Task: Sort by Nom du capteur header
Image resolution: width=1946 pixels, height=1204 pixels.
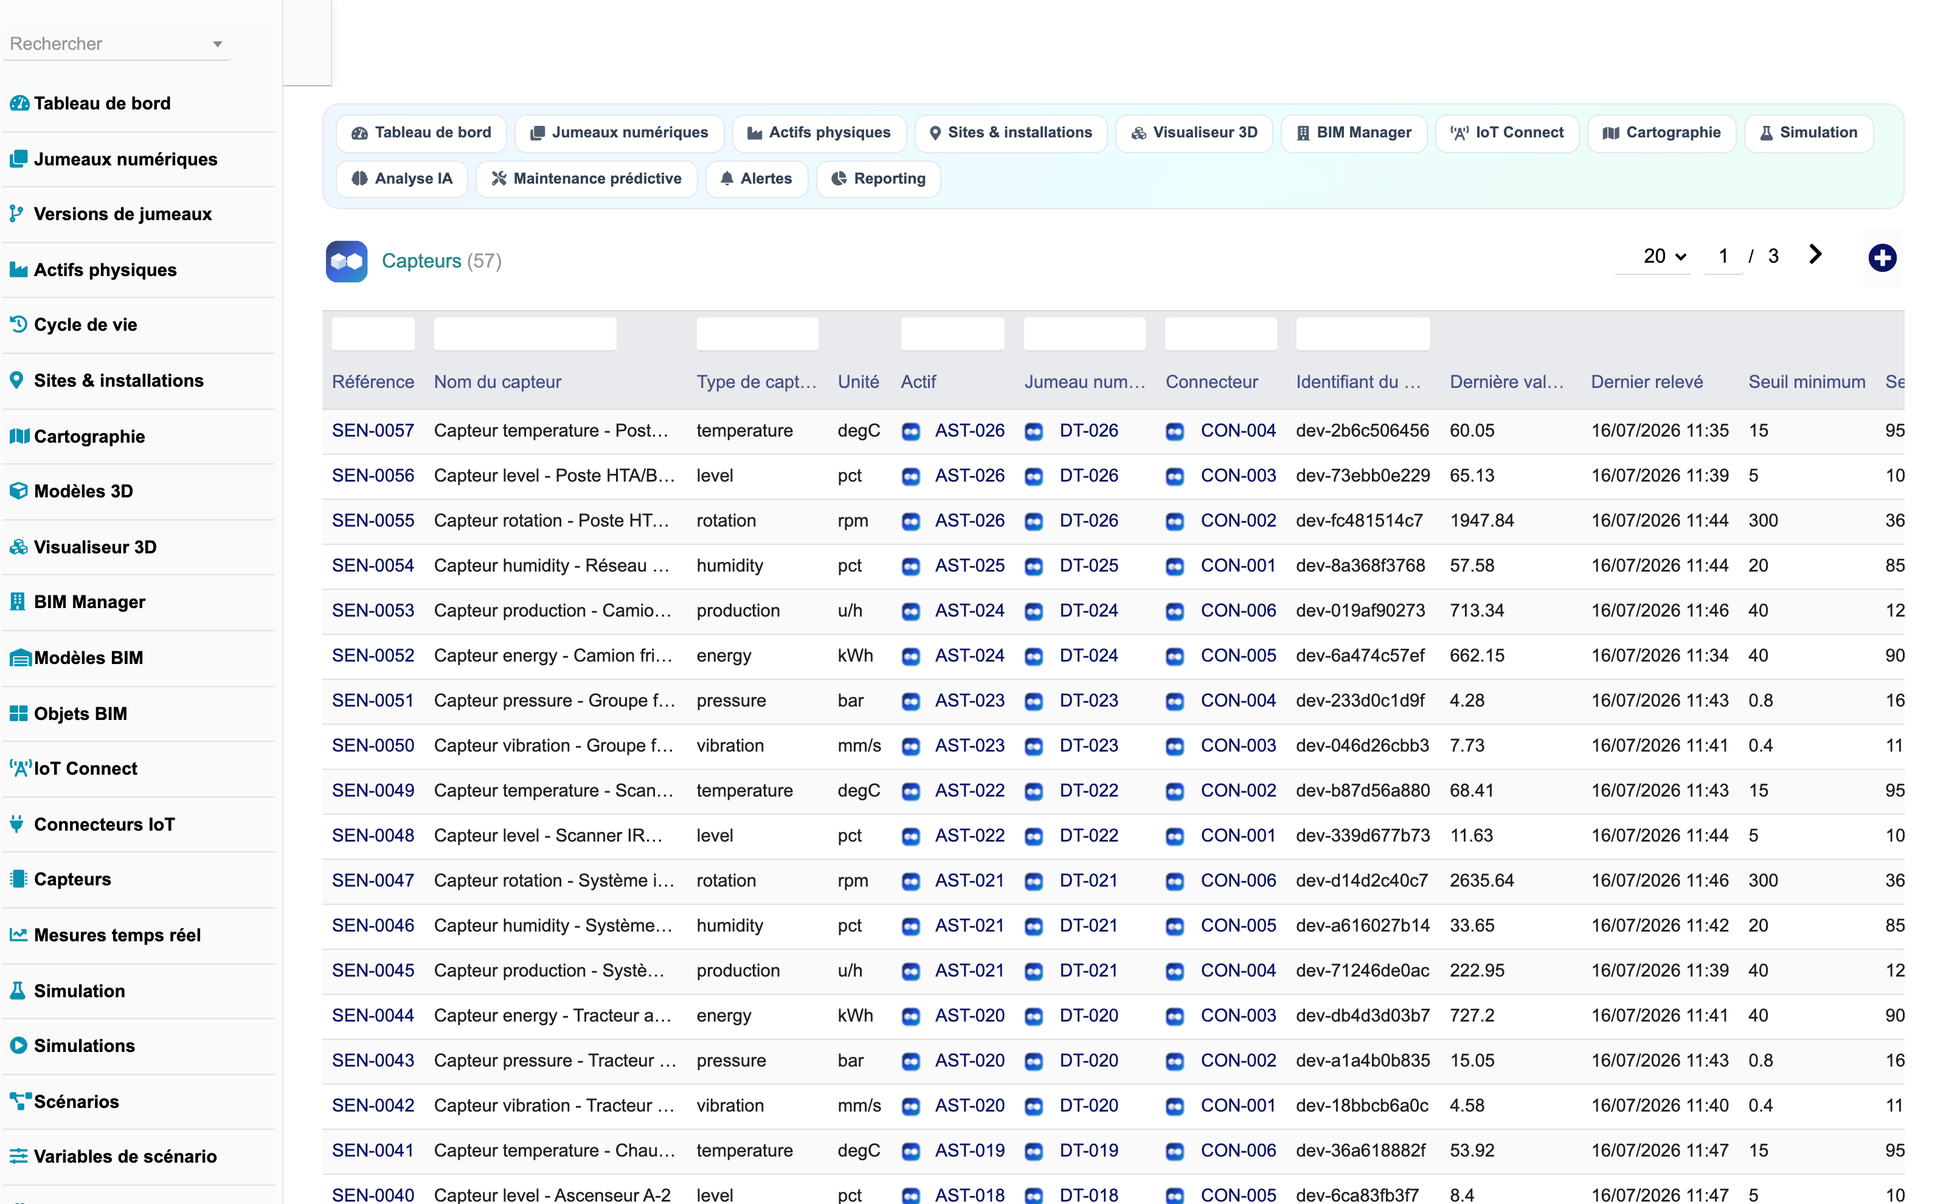Action: [497, 382]
